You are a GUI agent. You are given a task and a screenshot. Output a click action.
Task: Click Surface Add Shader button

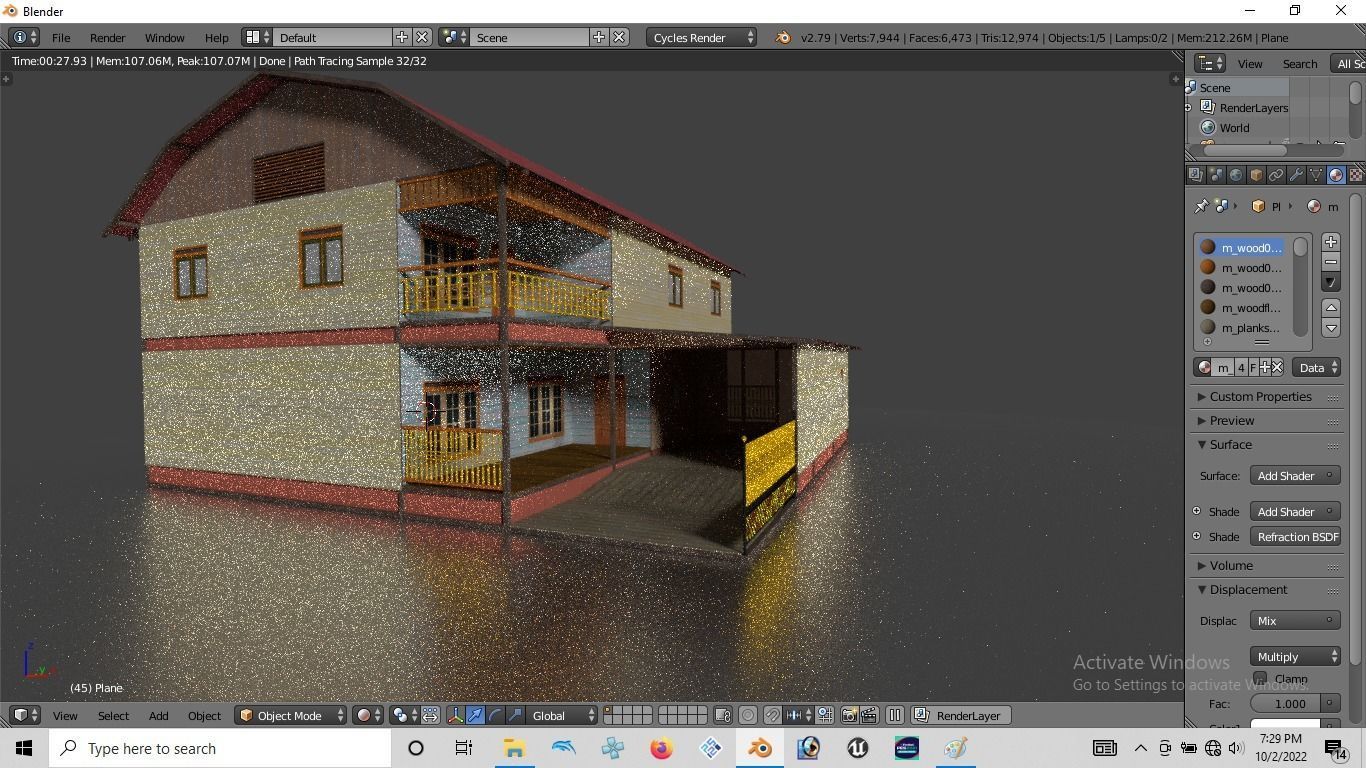coord(1295,476)
